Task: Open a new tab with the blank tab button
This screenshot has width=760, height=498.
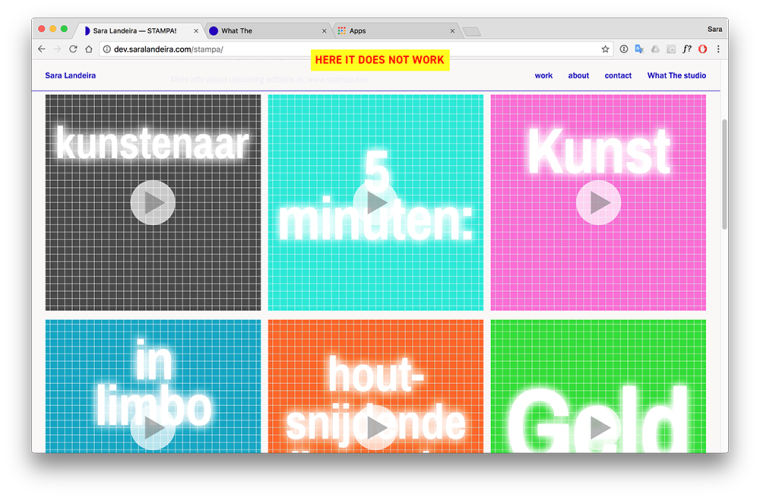Action: tap(471, 31)
